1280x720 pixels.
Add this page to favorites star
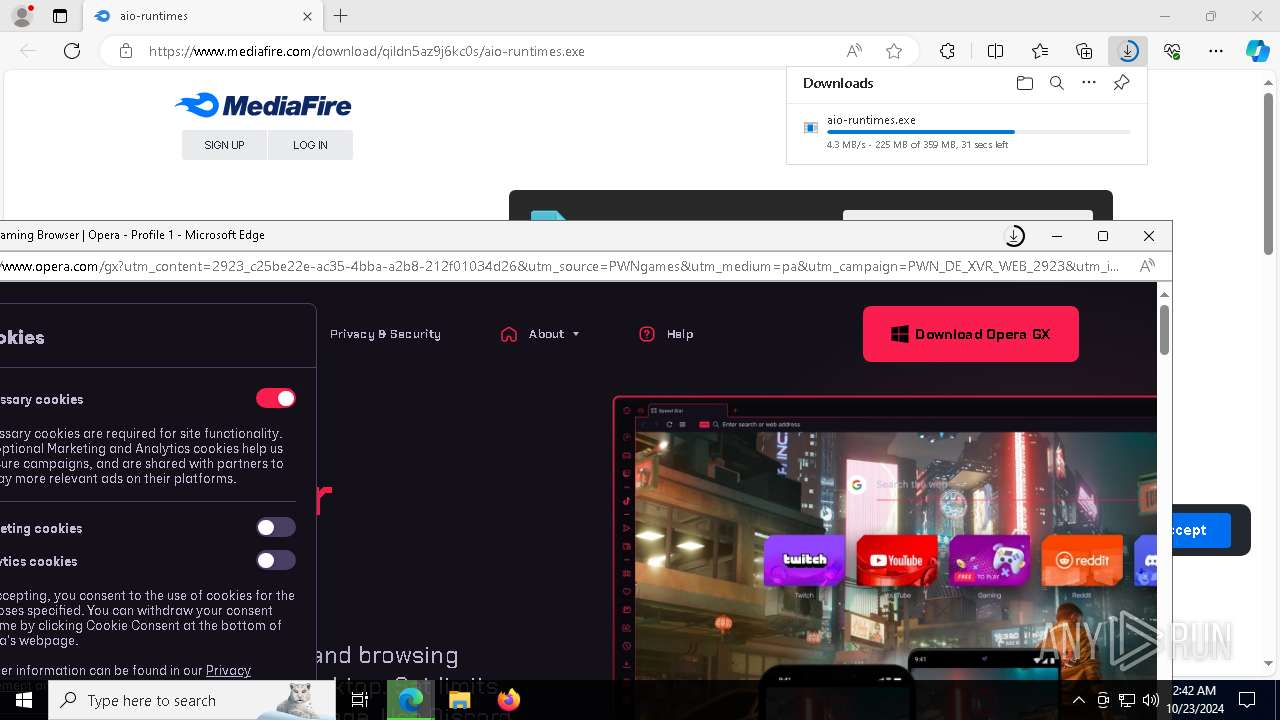pyautogui.click(x=894, y=51)
